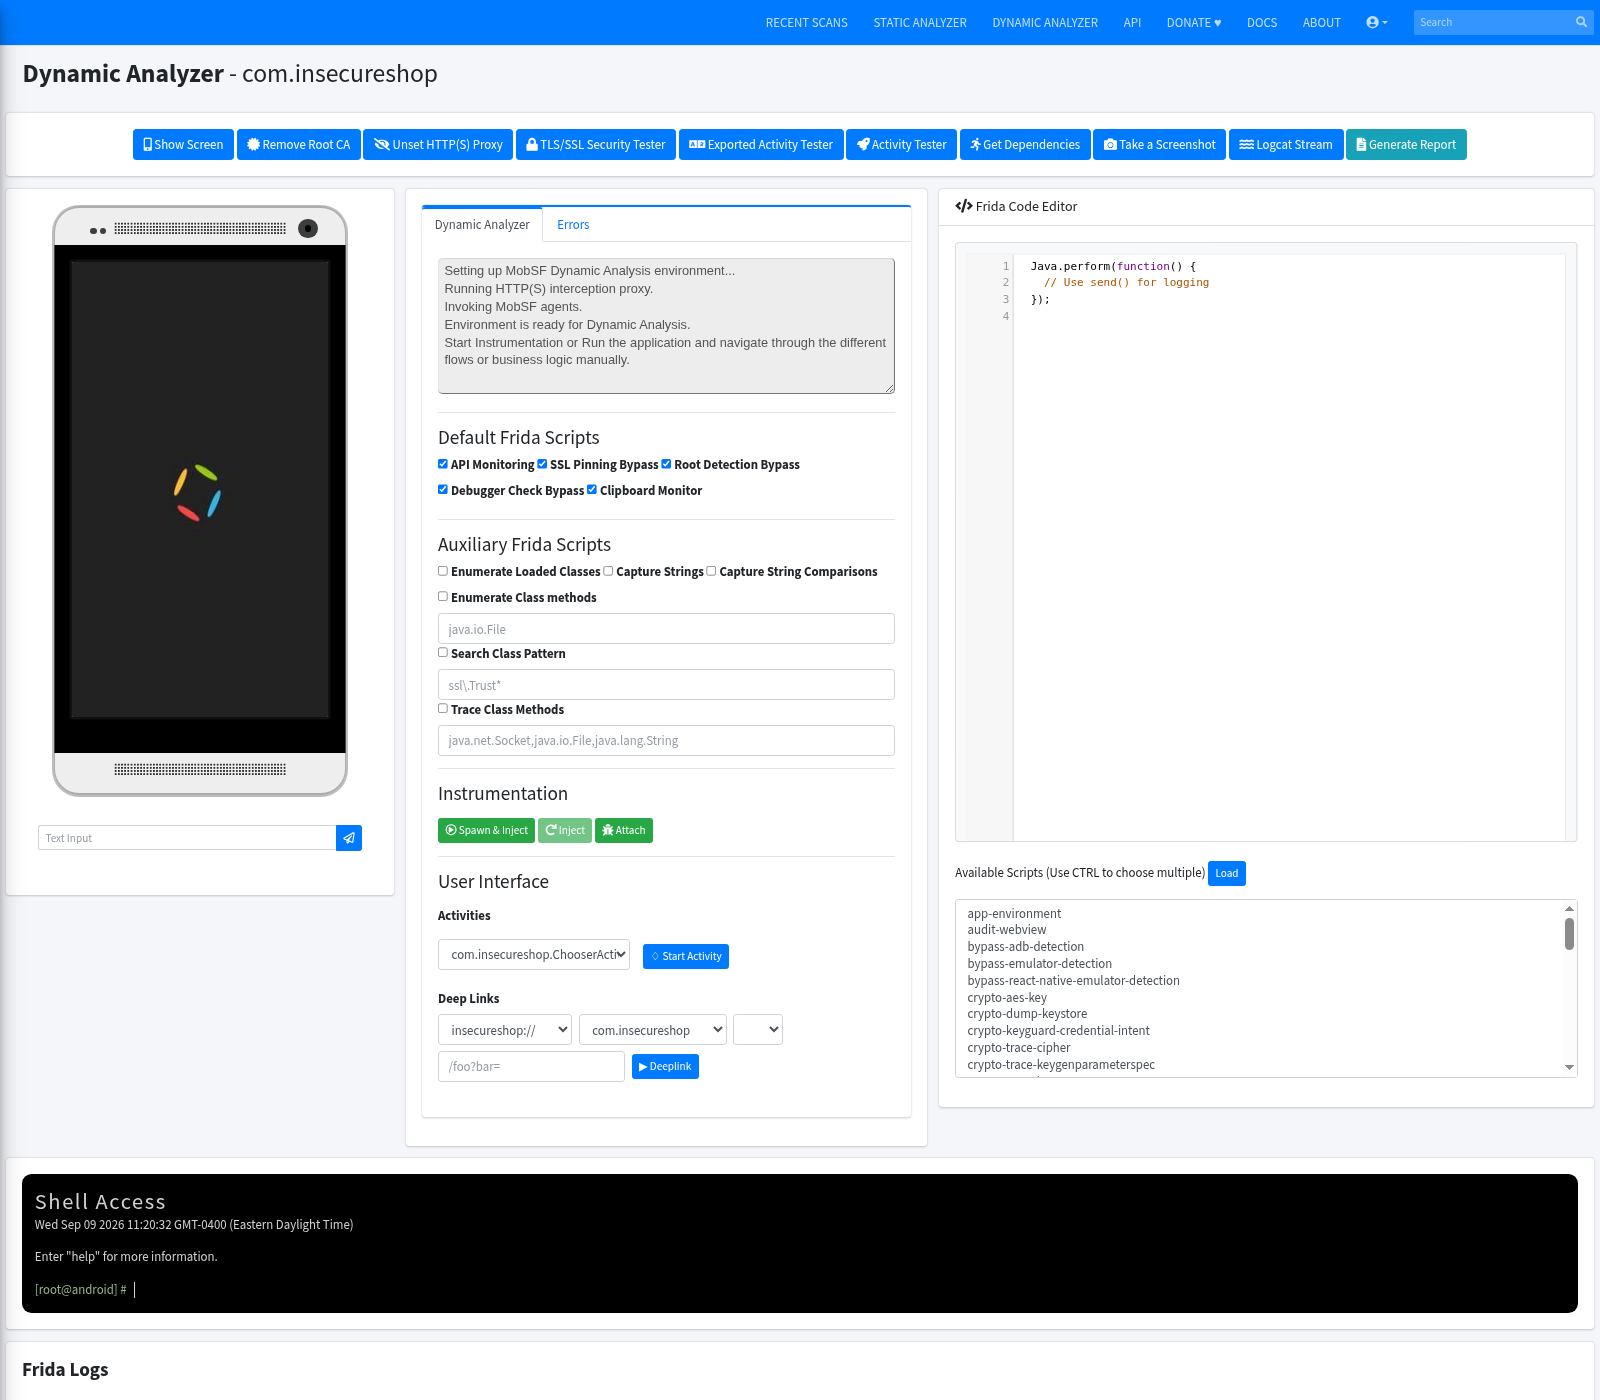Click the Inject button

tap(565, 831)
